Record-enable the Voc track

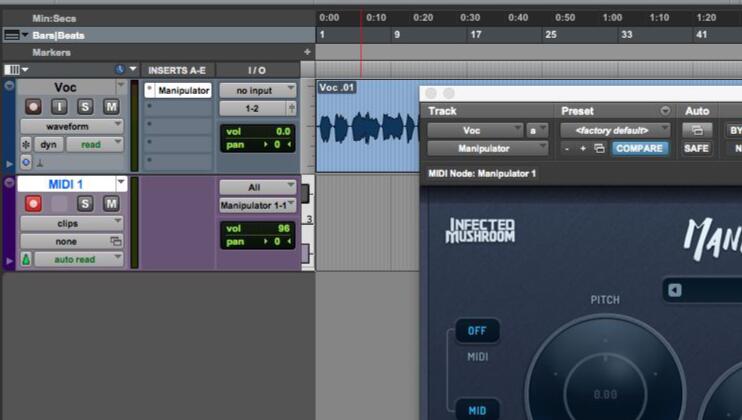(33, 107)
